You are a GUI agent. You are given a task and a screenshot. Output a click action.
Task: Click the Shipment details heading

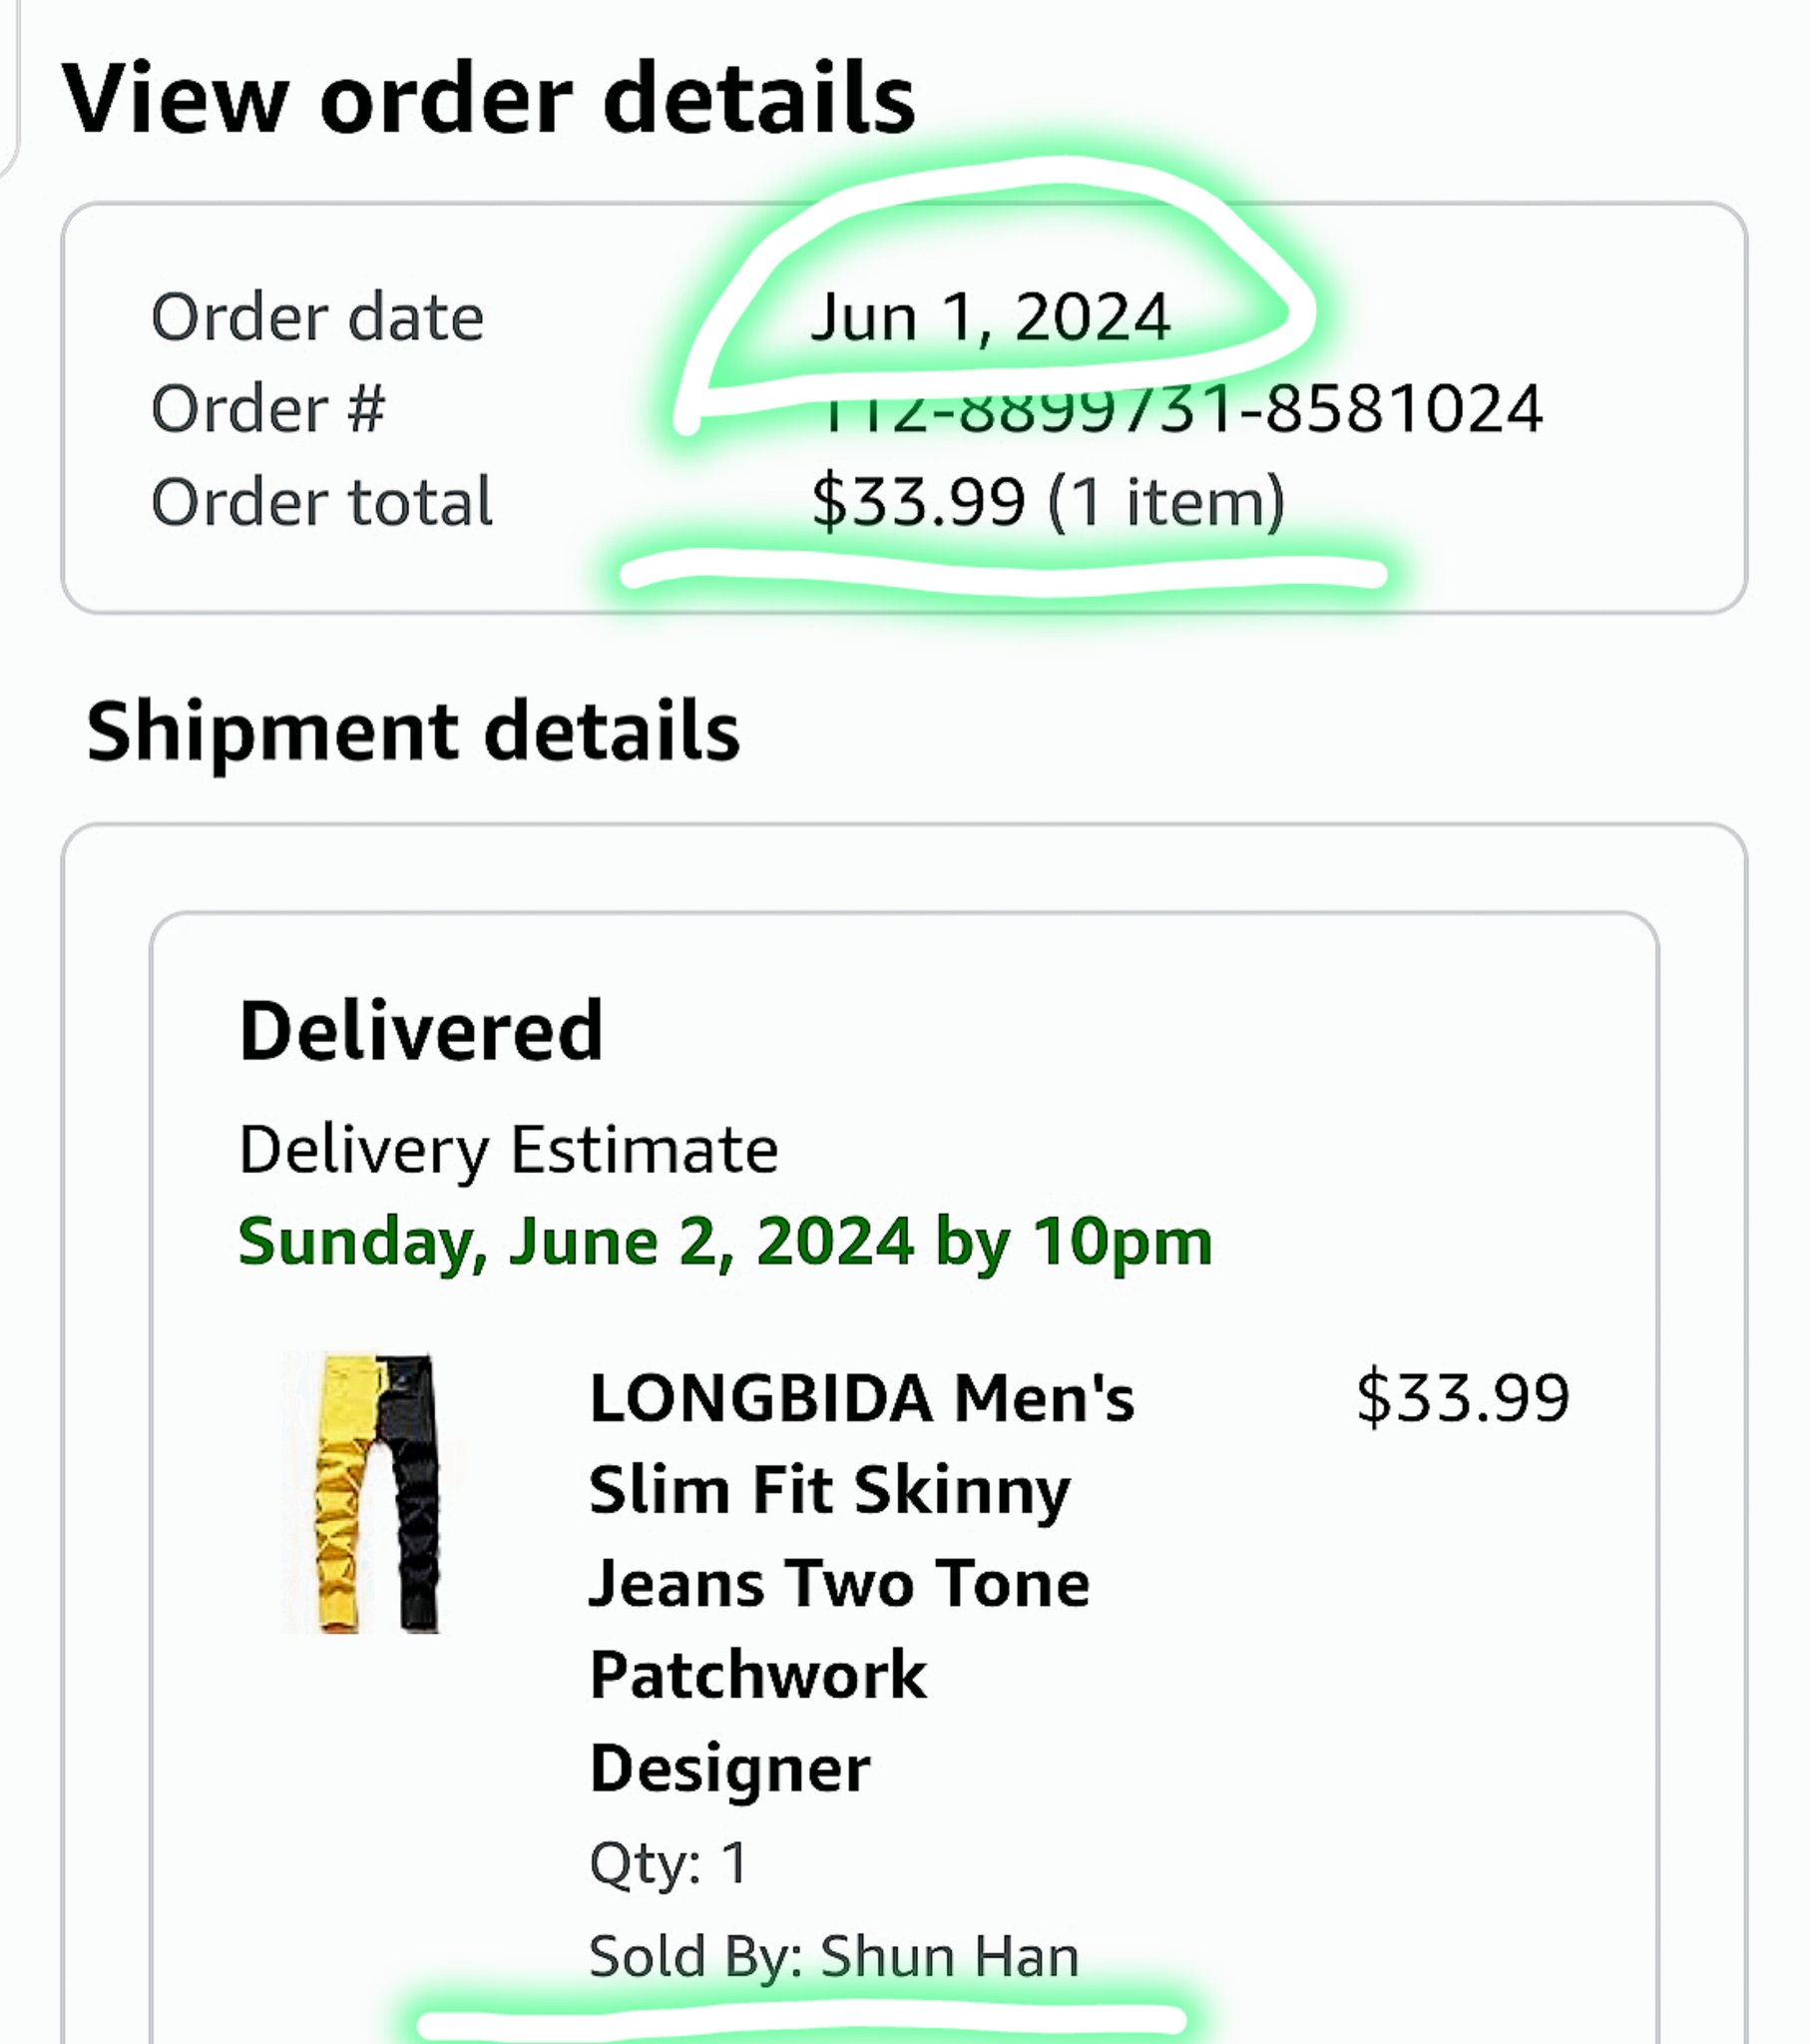[x=413, y=731]
